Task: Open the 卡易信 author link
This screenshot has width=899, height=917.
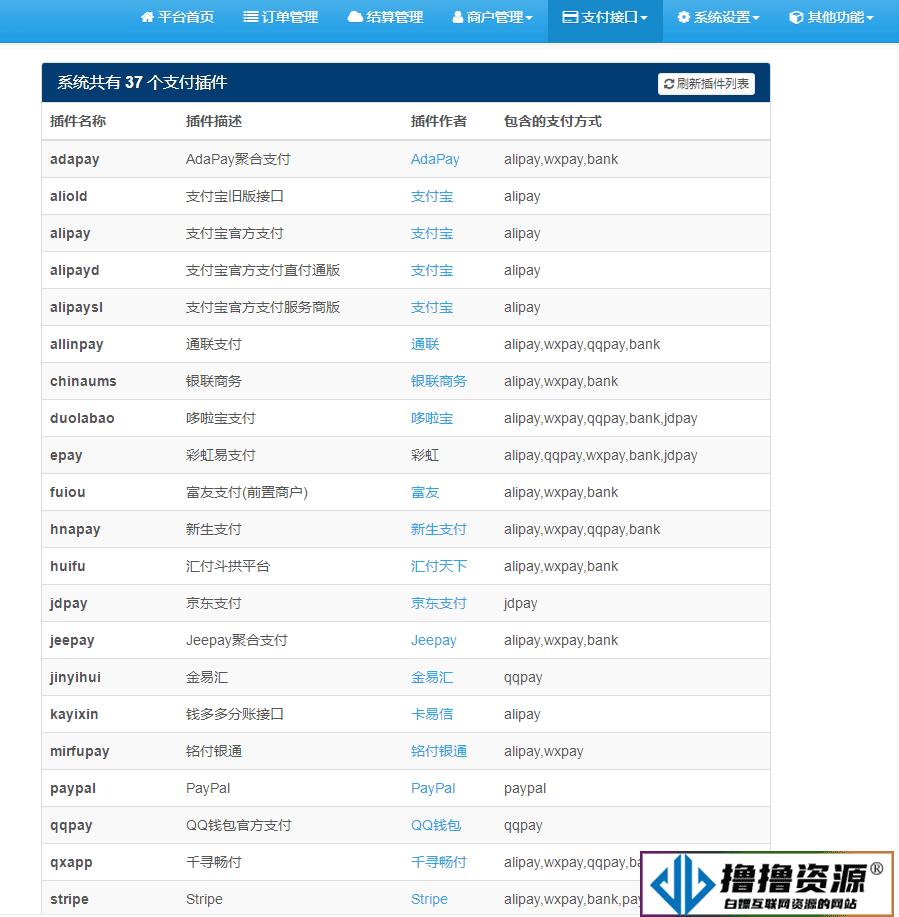Action: pyautogui.click(x=432, y=714)
